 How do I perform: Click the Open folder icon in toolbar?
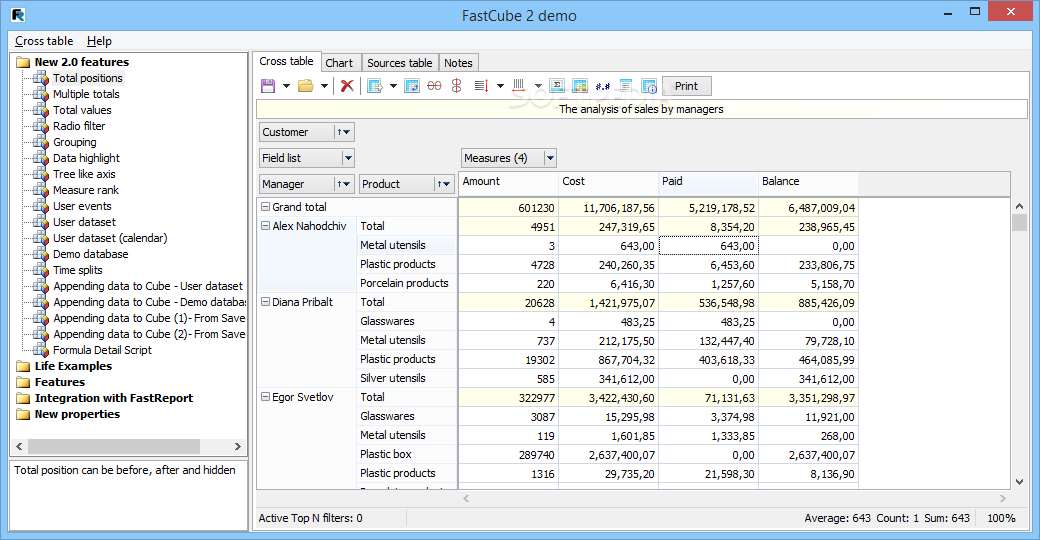[306, 86]
